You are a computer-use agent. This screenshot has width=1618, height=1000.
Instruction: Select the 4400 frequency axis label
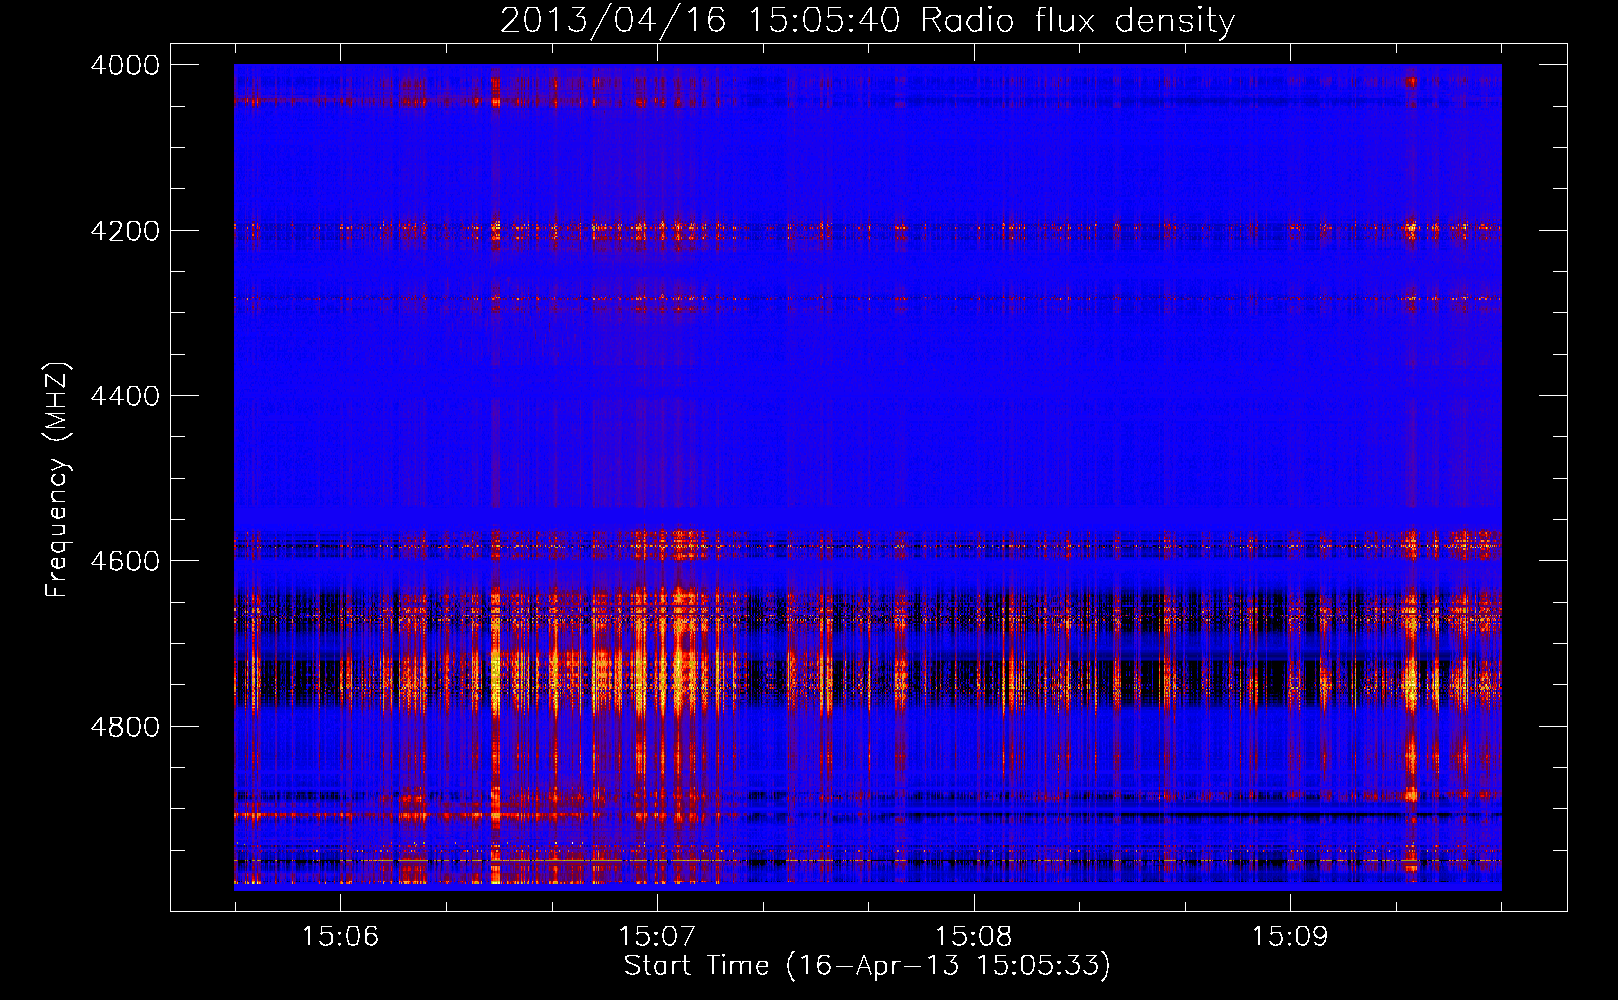click(125, 396)
